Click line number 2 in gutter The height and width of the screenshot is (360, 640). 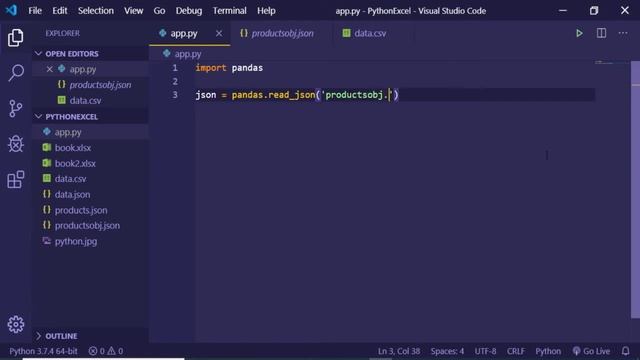(175, 81)
